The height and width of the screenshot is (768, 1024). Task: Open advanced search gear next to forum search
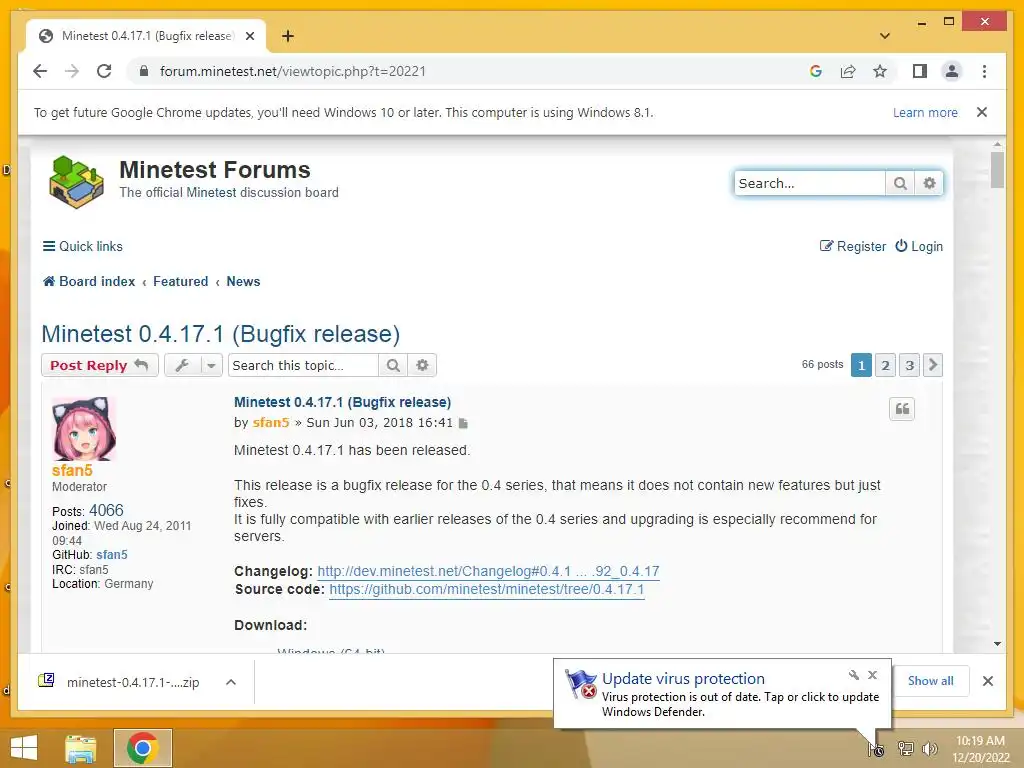pyautogui.click(x=929, y=184)
